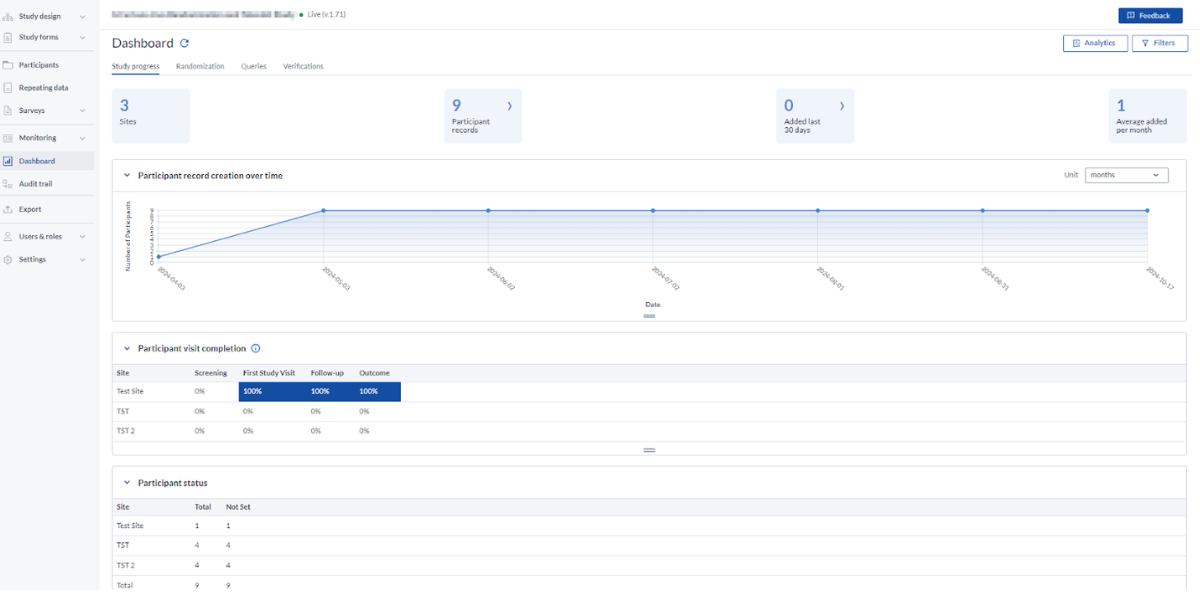Viewport: 1200px width, 600px height.
Task: Open the Queries tab
Action: [x=253, y=66]
